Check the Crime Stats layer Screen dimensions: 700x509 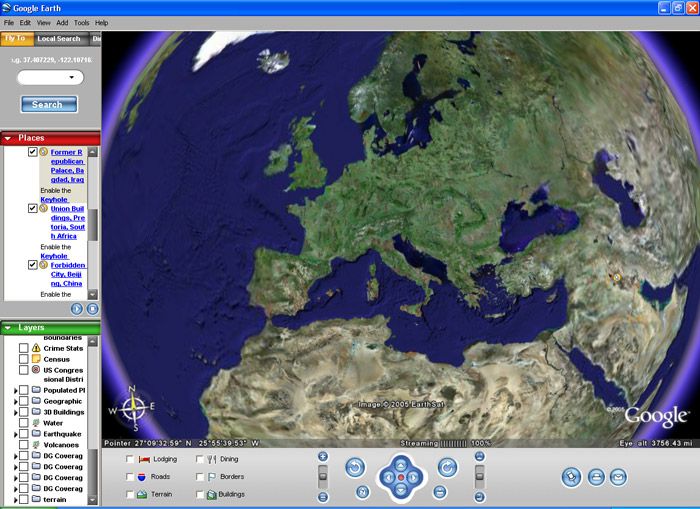click(24, 348)
